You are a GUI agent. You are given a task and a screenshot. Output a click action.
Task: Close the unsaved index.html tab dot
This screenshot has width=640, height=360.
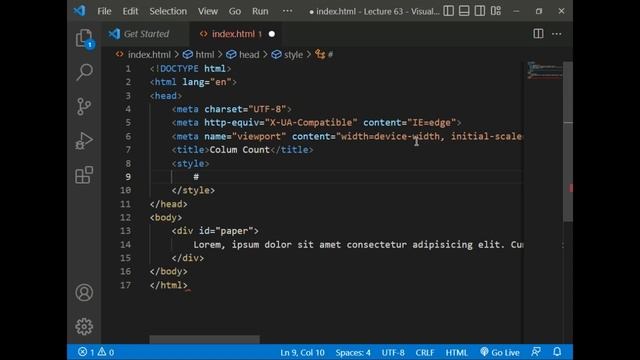click(x=272, y=34)
